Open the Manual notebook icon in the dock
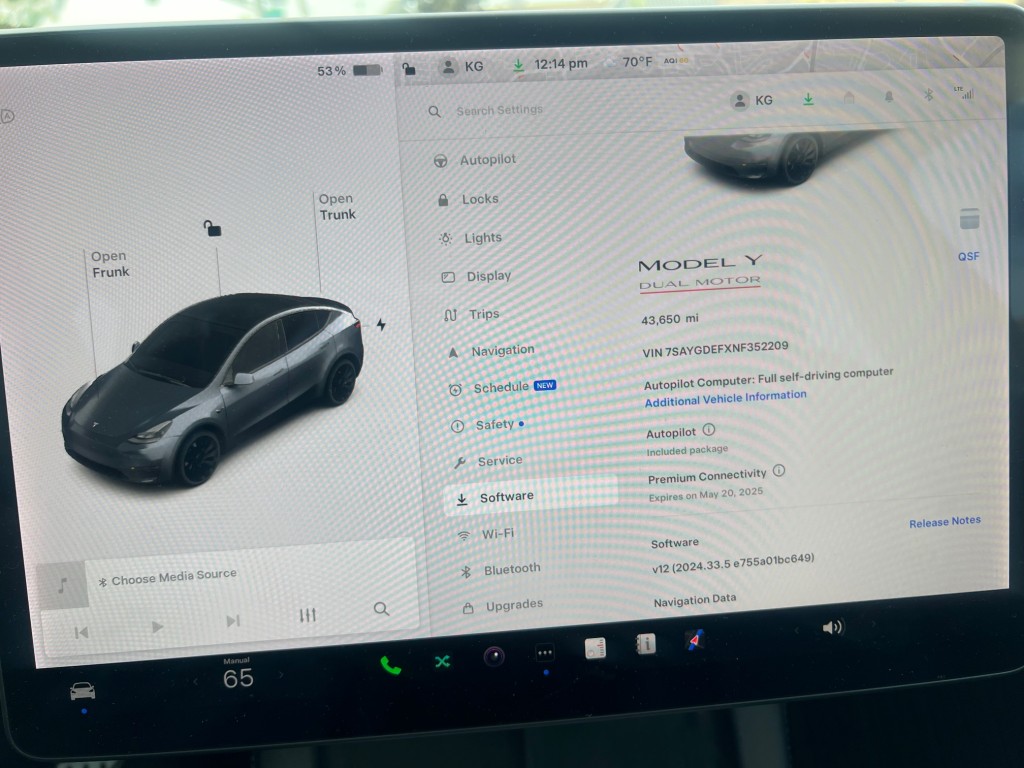This screenshot has width=1024, height=768. [x=646, y=644]
